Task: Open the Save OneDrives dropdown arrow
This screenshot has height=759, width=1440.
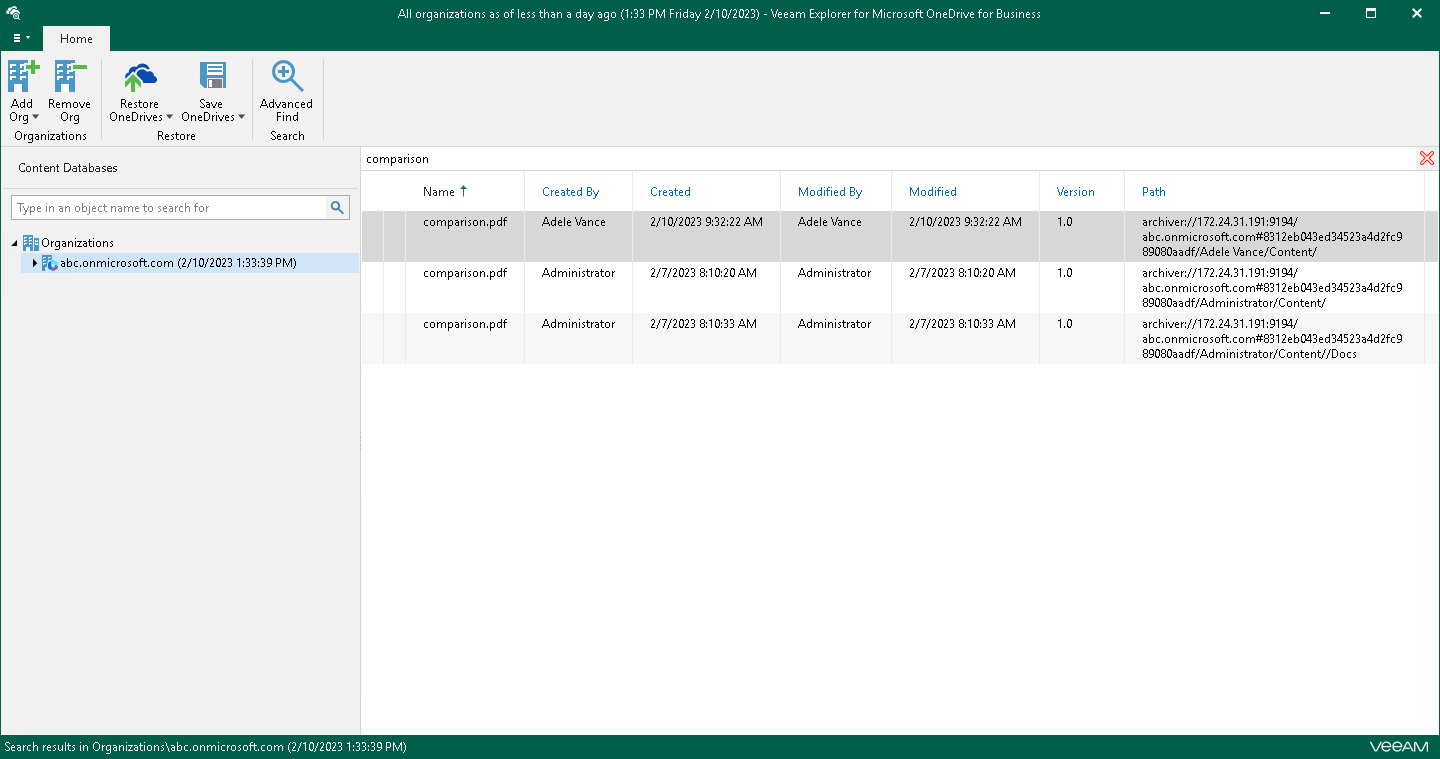Action: pos(241,117)
